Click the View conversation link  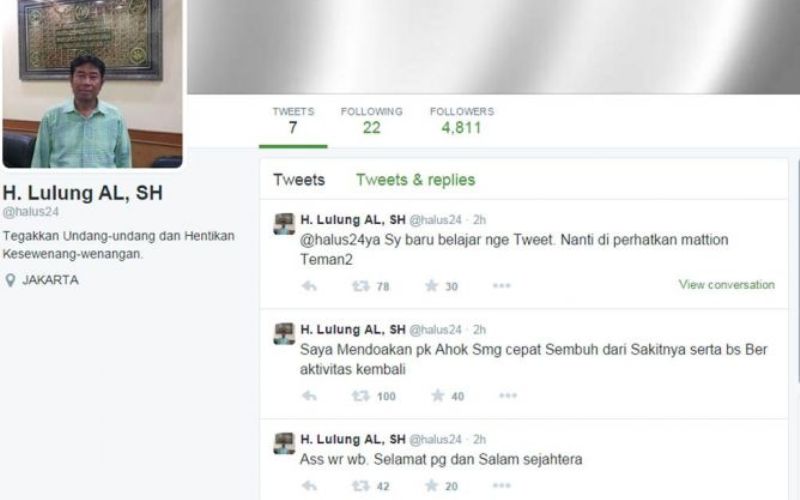[x=727, y=285]
